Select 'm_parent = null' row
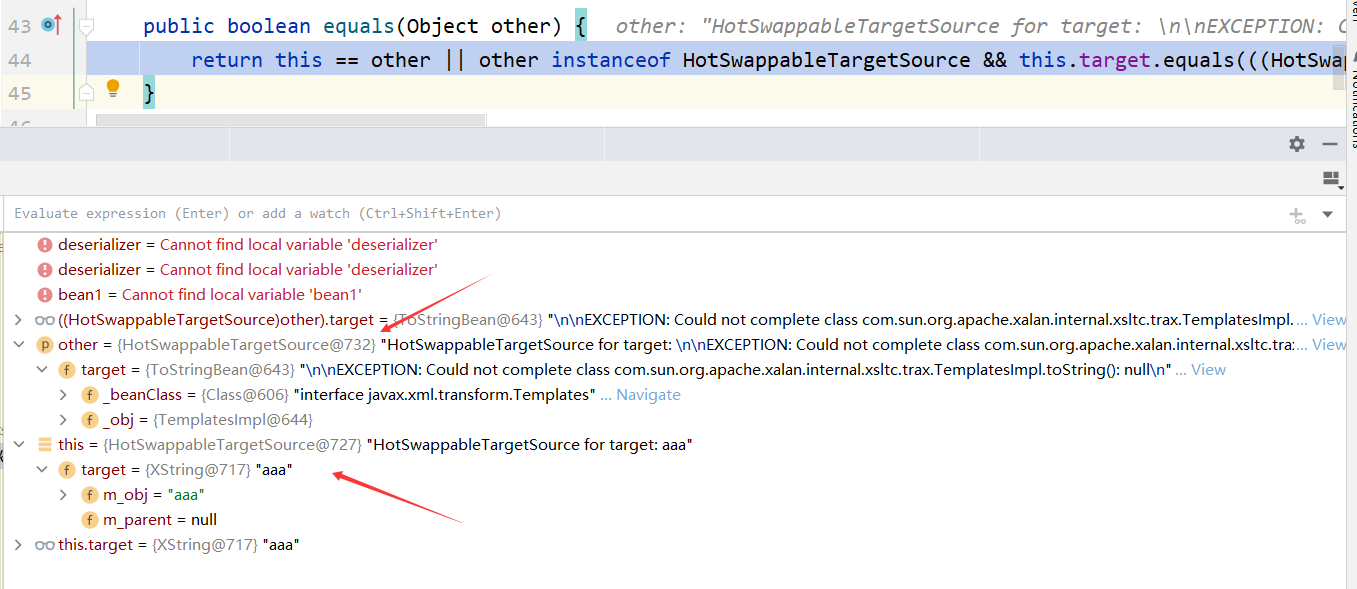Viewport: 1357px width, 589px height. (674, 520)
